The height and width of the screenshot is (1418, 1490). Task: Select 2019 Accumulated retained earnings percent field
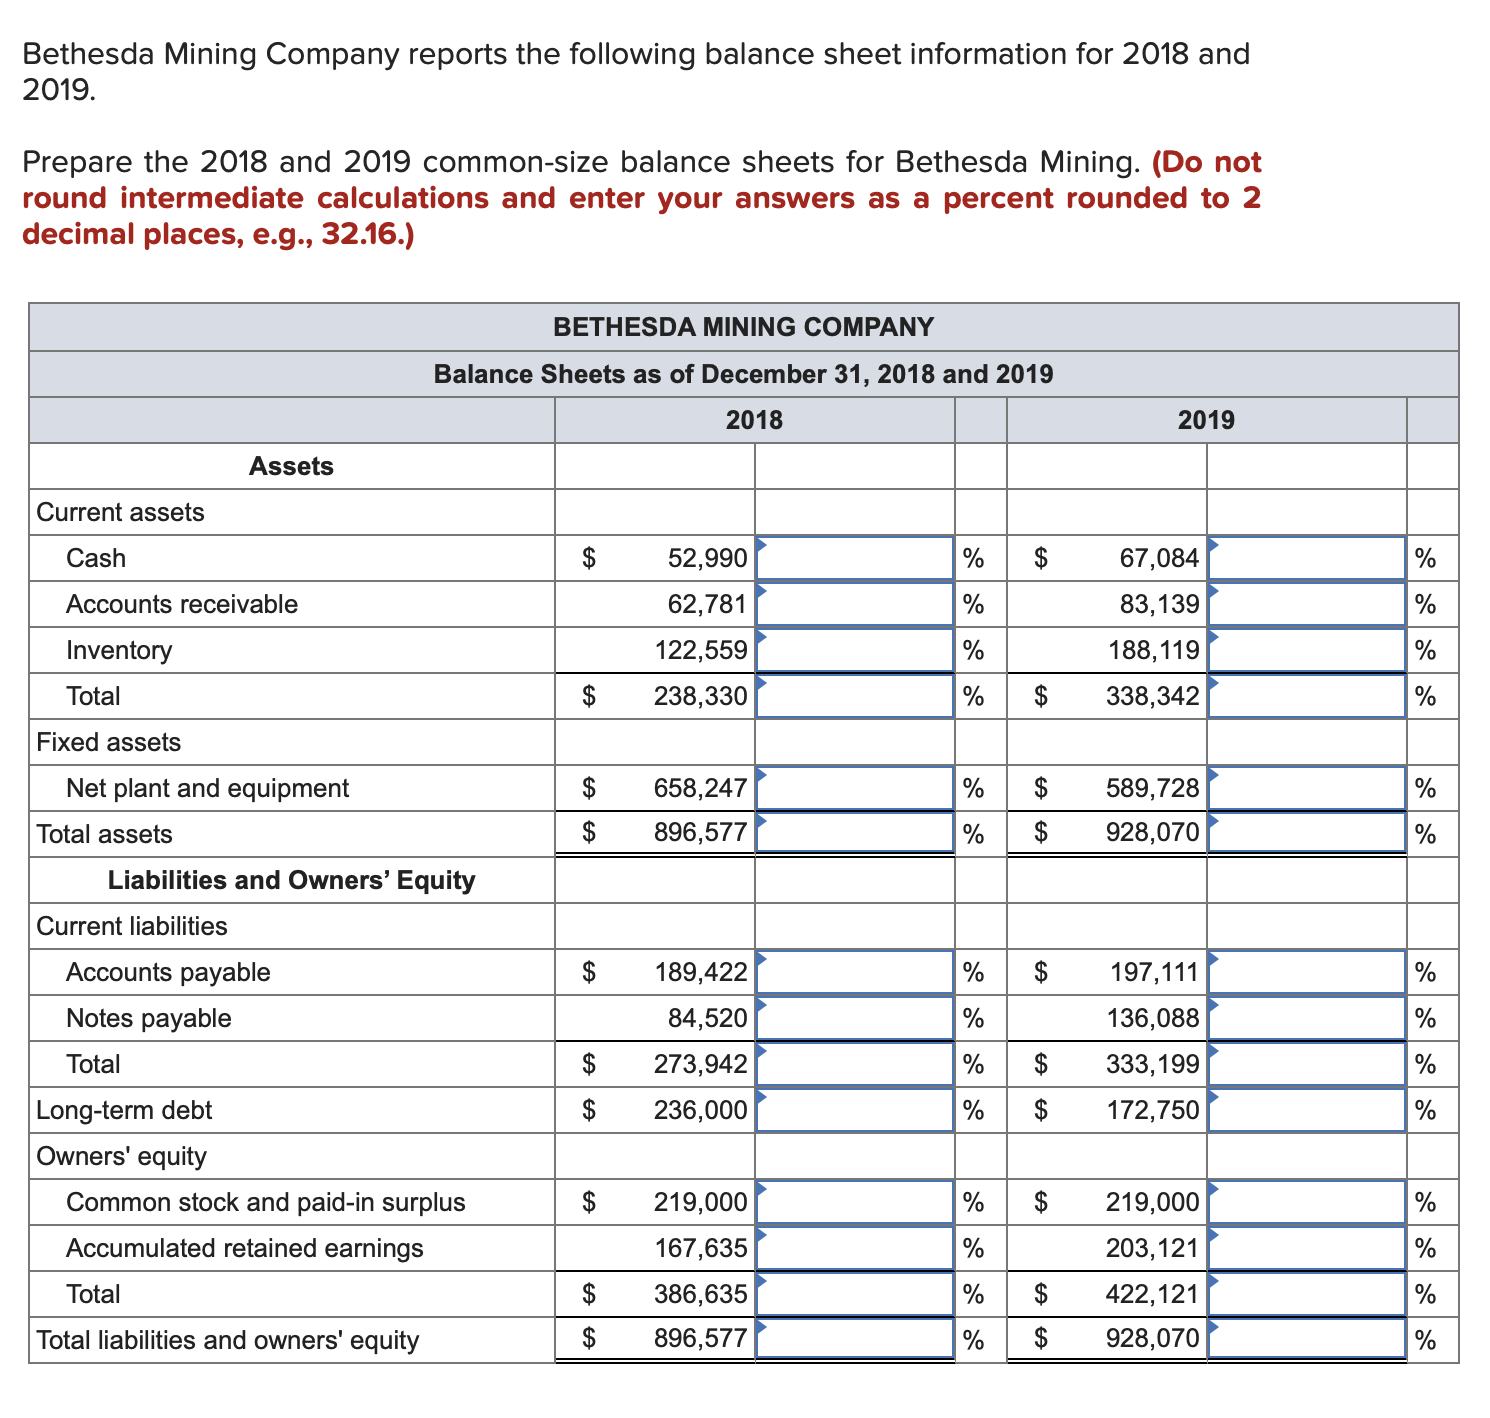pyautogui.click(x=1307, y=1248)
